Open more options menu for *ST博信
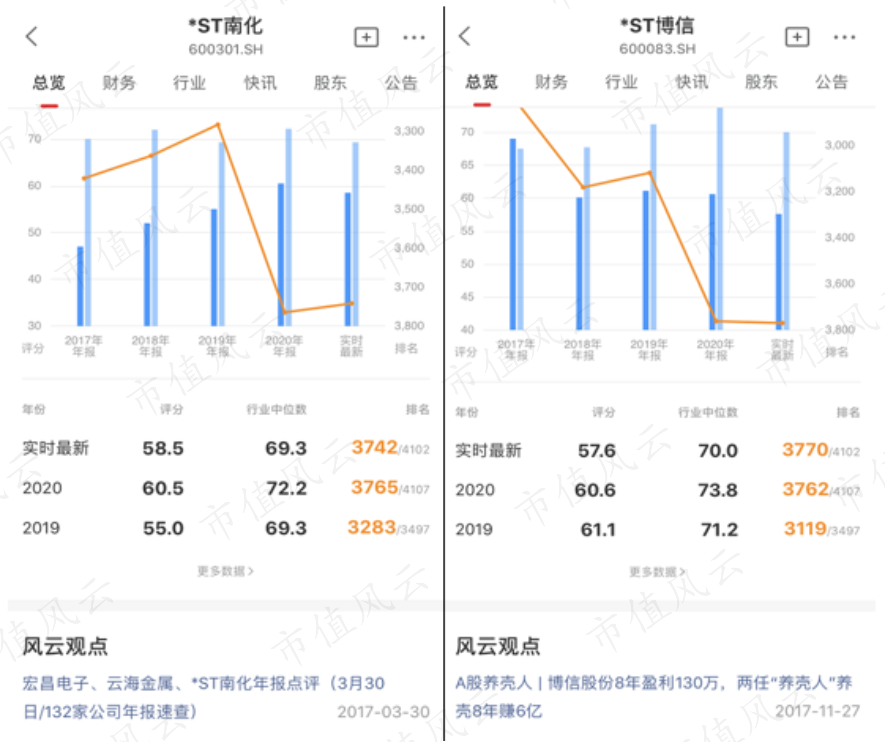 pyautogui.click(x=844, y=37)
